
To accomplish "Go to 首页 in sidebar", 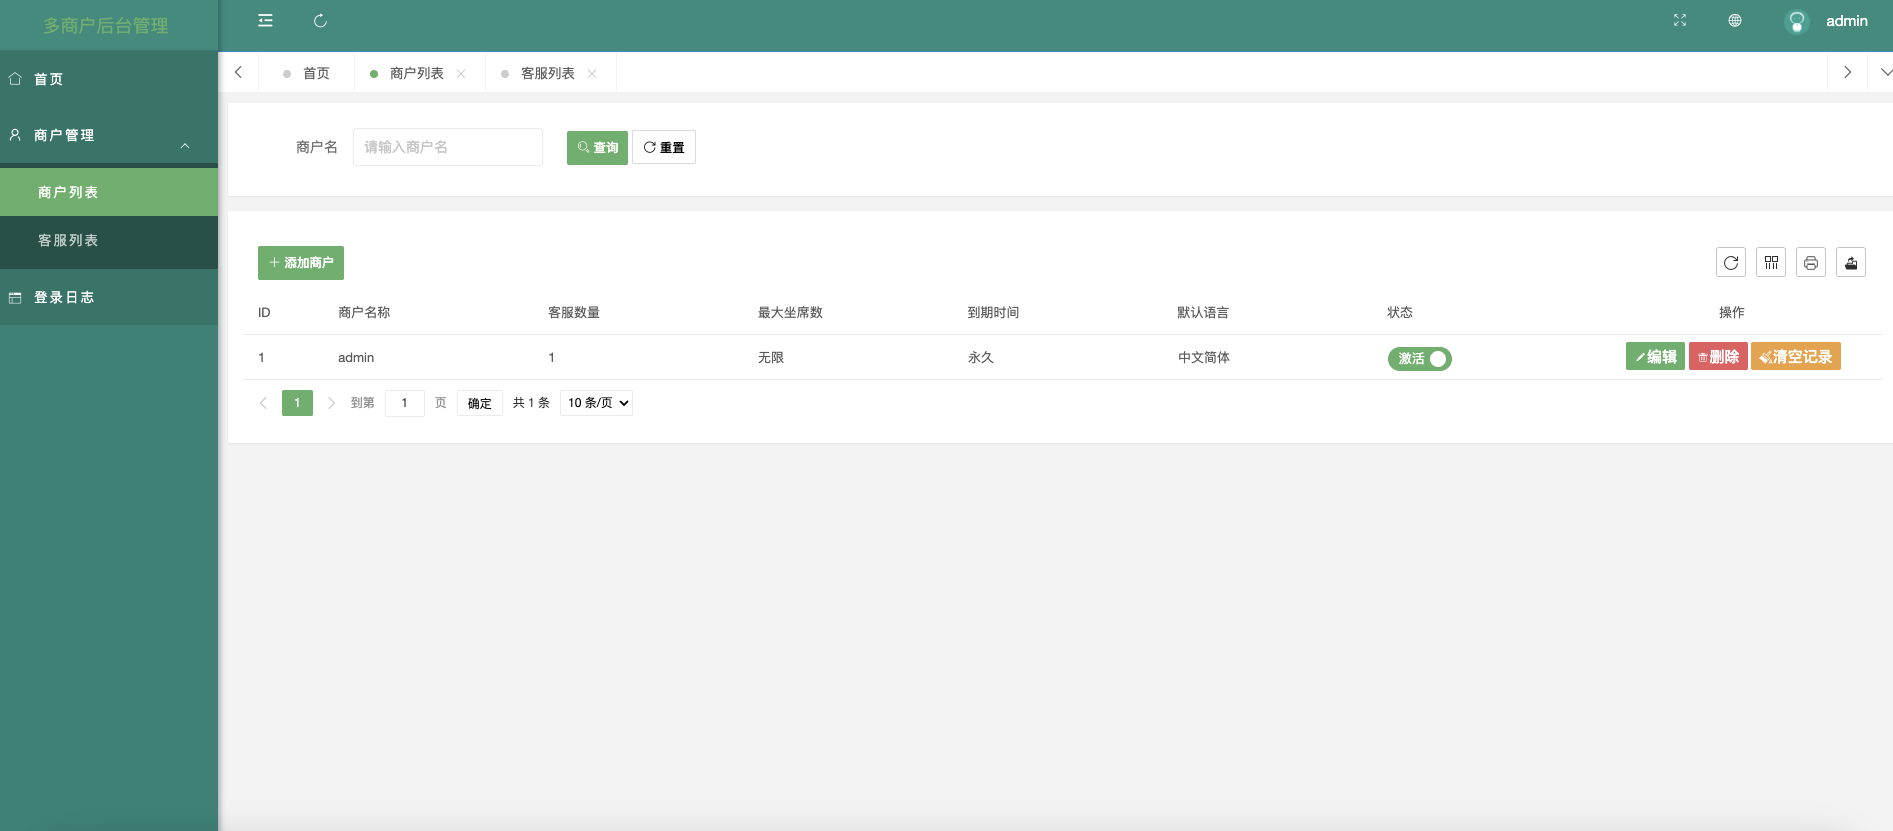I will tap(109, 79).
